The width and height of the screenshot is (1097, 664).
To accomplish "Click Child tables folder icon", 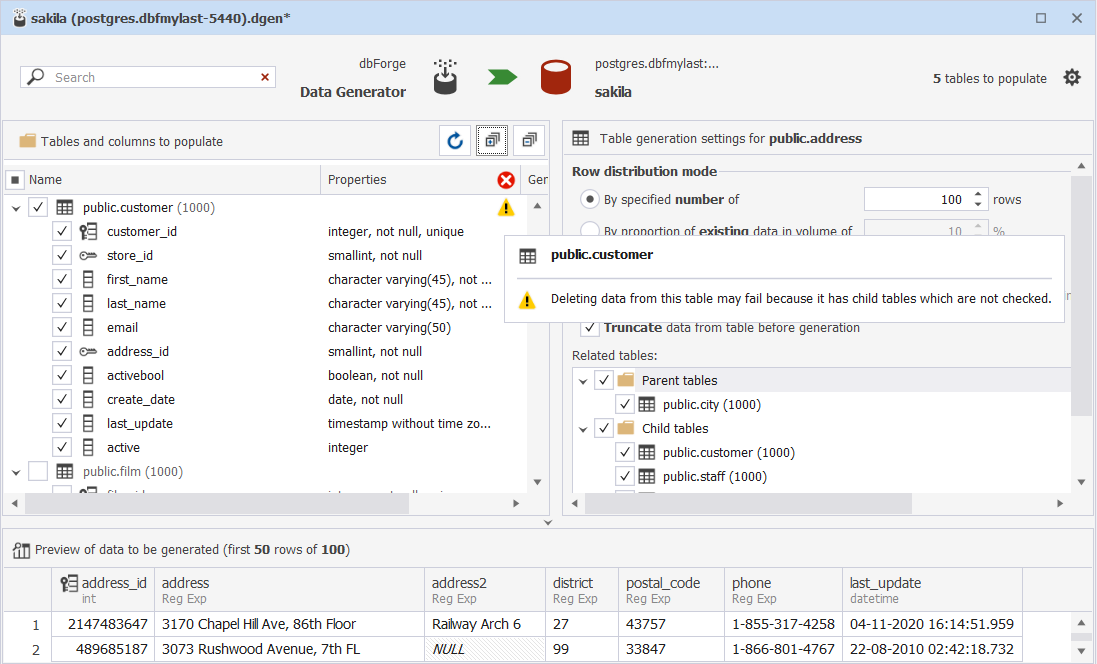I will 626,428.
